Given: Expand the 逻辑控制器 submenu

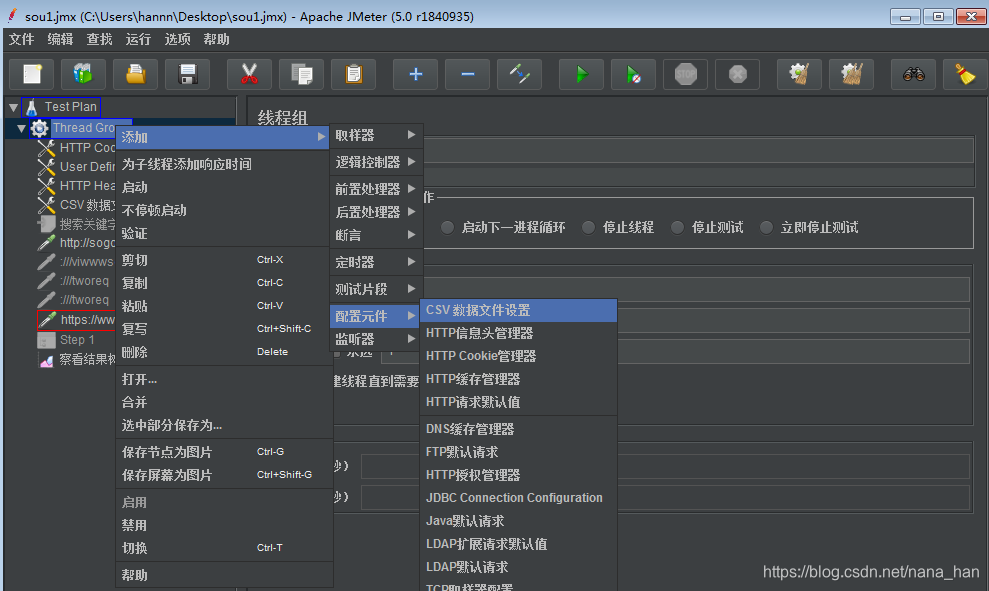Looking at the screenshot, I should pos(376,162).
